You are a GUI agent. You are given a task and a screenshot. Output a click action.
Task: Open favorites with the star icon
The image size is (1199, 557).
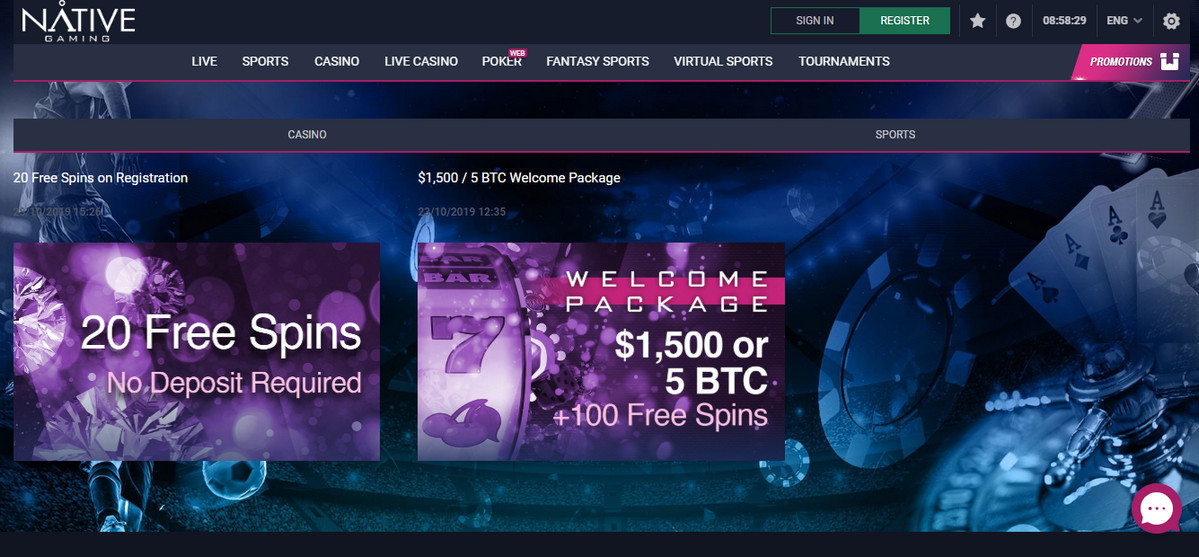coord(977,21)
